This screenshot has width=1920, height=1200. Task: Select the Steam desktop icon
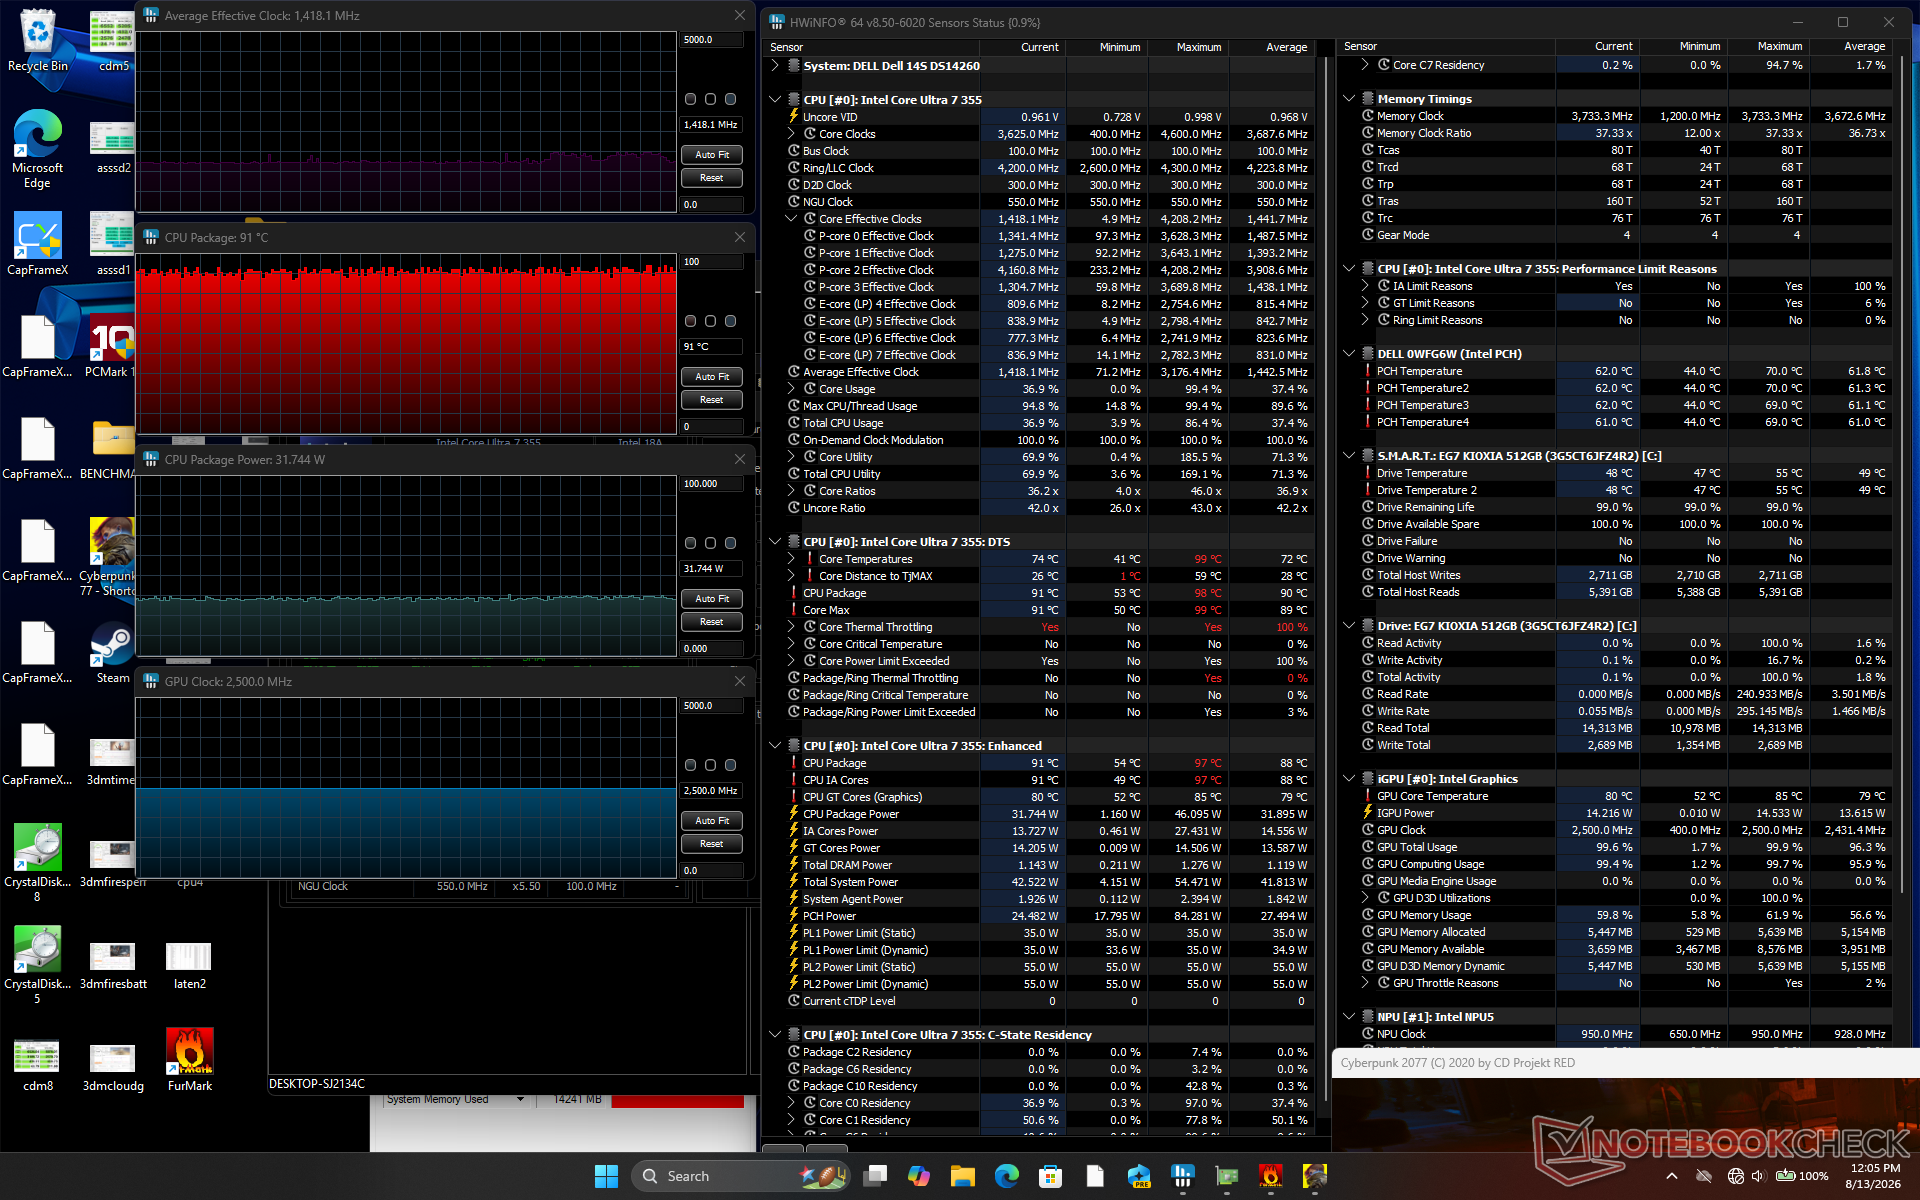(112, 652)
